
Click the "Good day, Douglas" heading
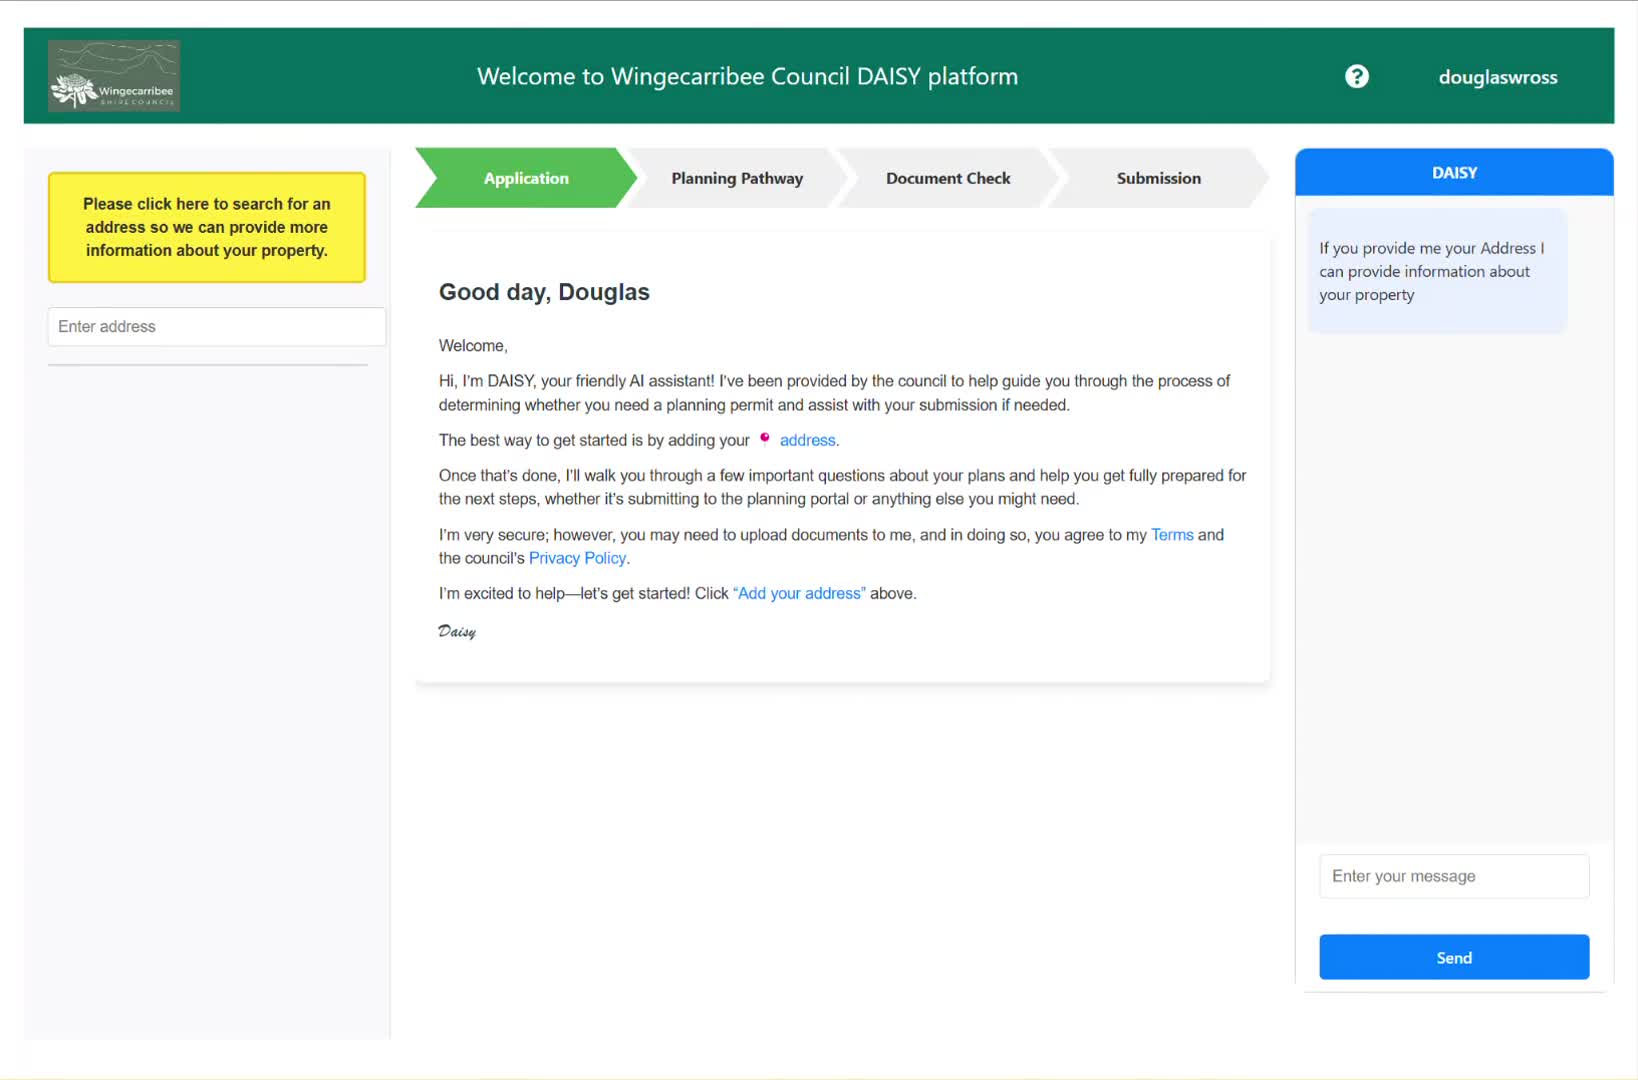pos(544,292)
